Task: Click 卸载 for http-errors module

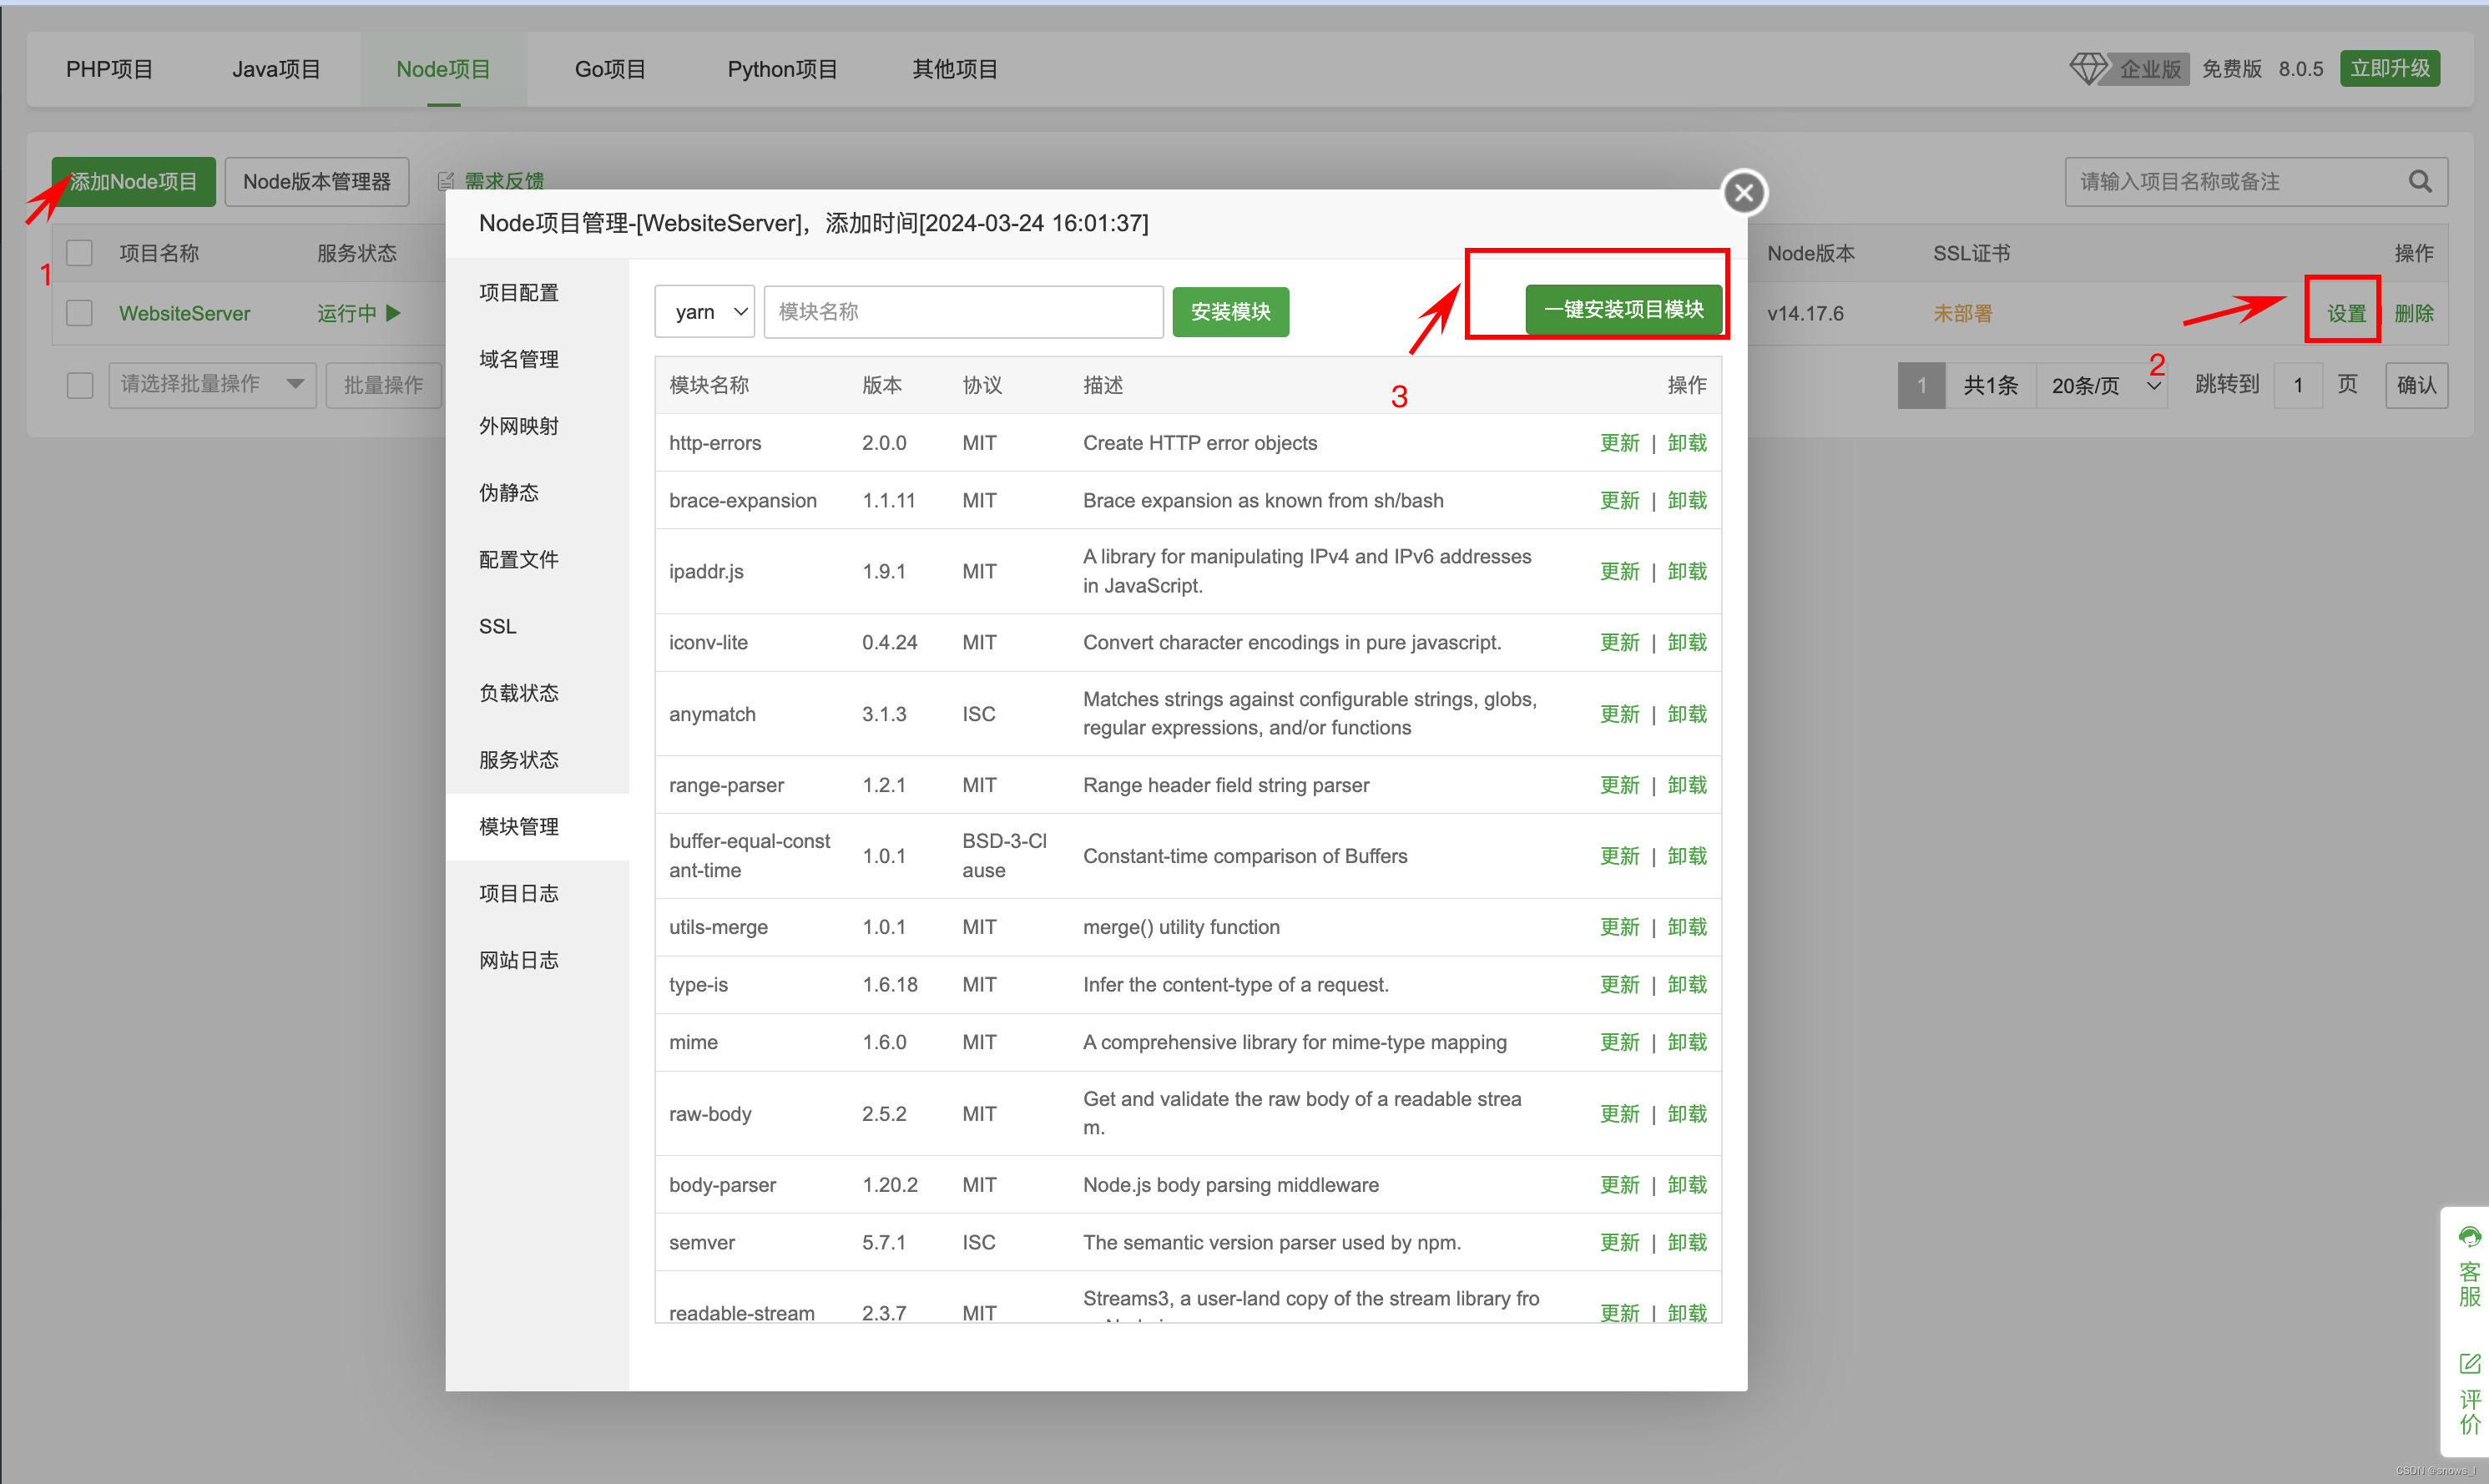Action: point(1687,443)
